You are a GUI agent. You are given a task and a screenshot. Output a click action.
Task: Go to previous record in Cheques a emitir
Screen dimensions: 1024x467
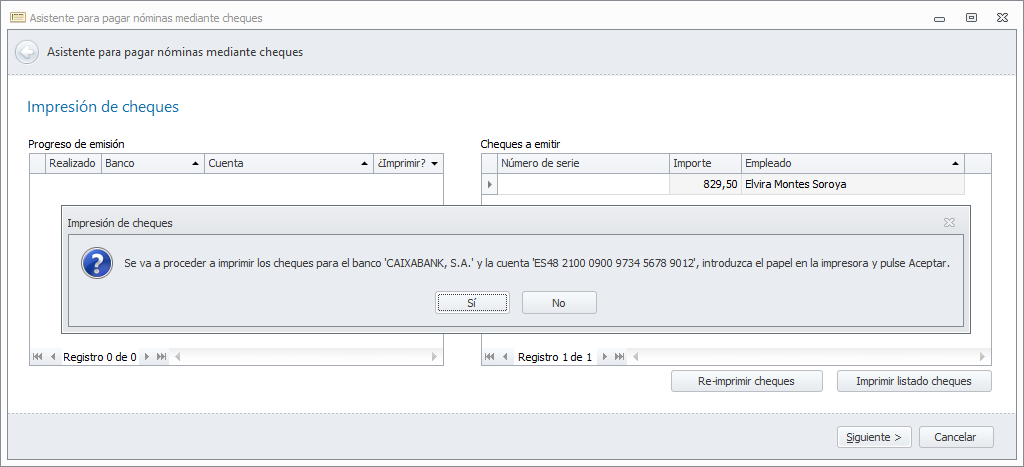tap(505, 357)
